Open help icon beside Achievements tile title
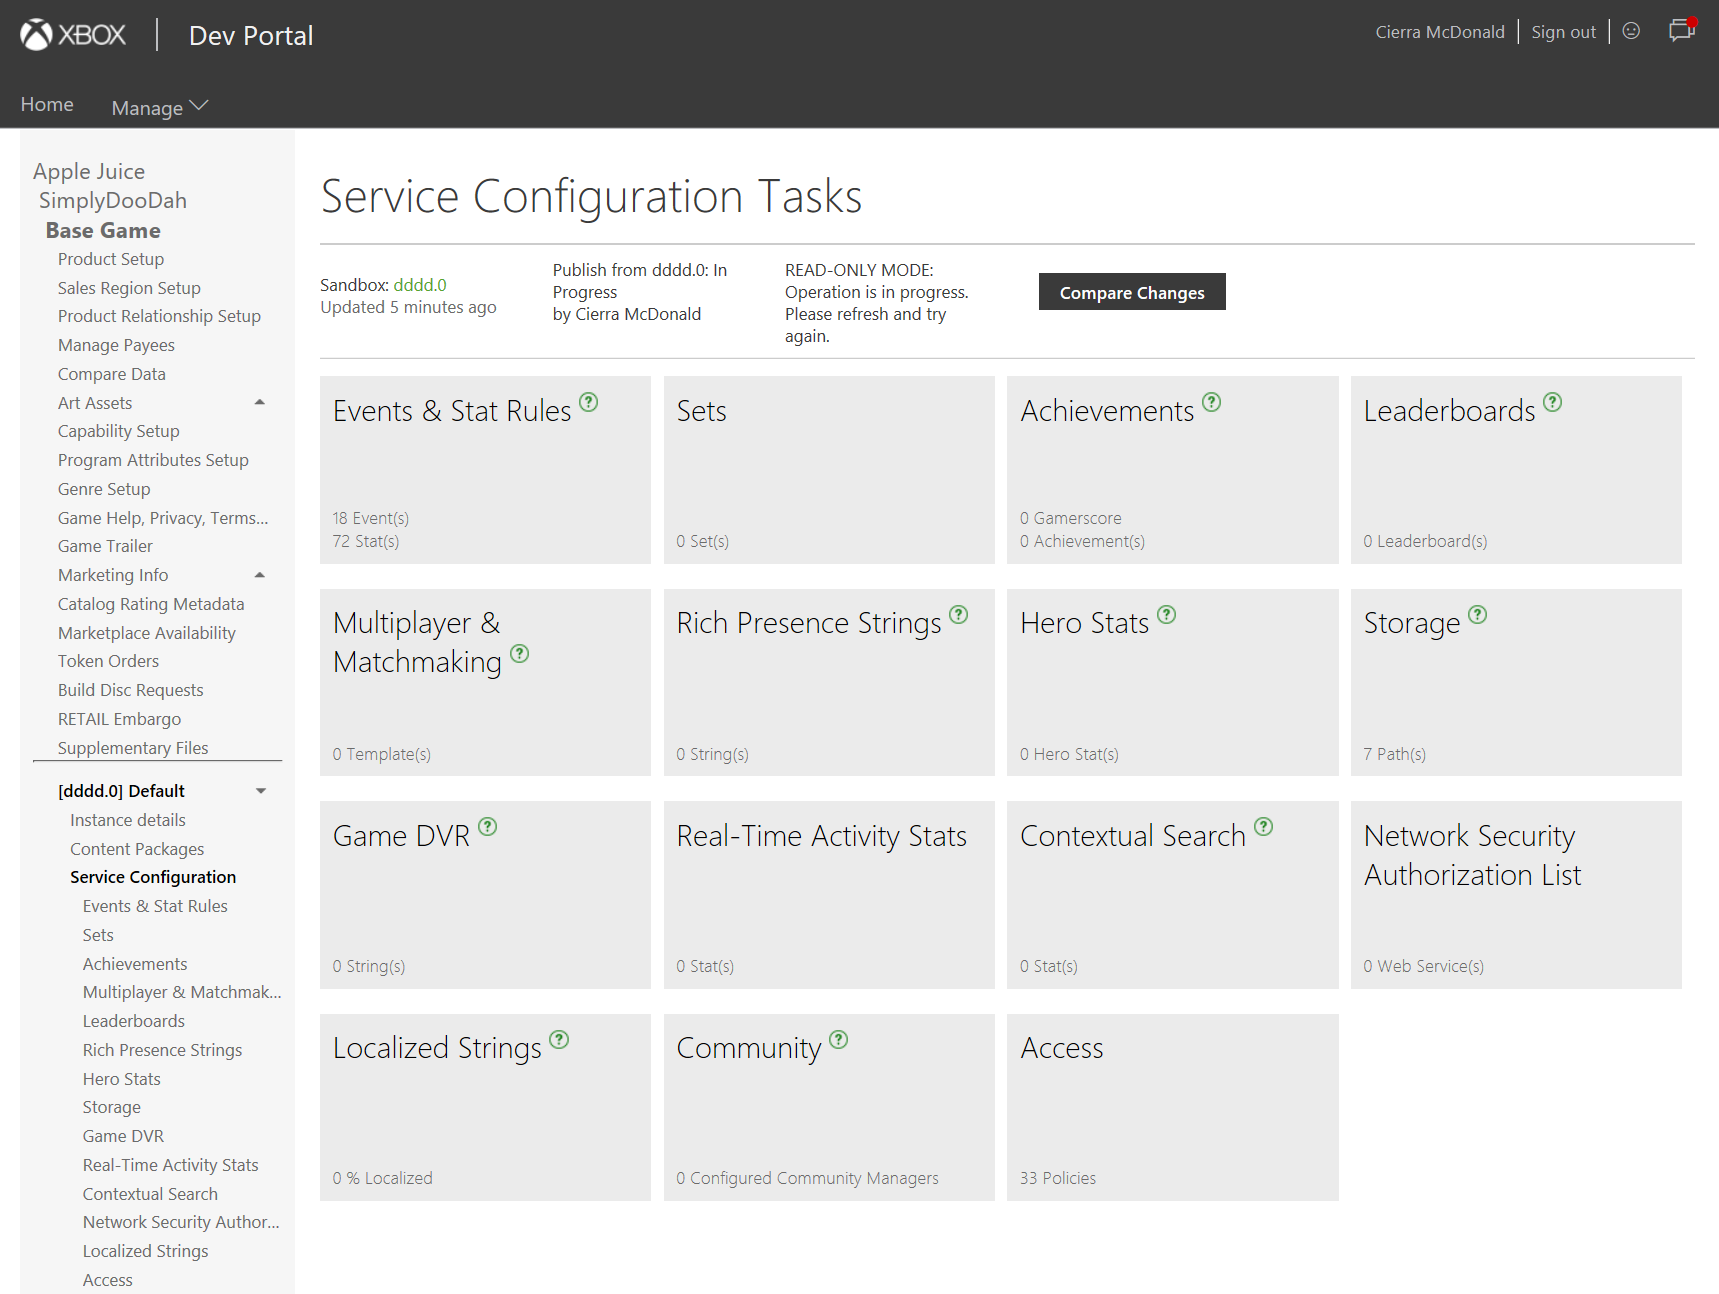The height and width of the screenshot is (1294, 1719). pyautogui.click(x=1211, y=402)
